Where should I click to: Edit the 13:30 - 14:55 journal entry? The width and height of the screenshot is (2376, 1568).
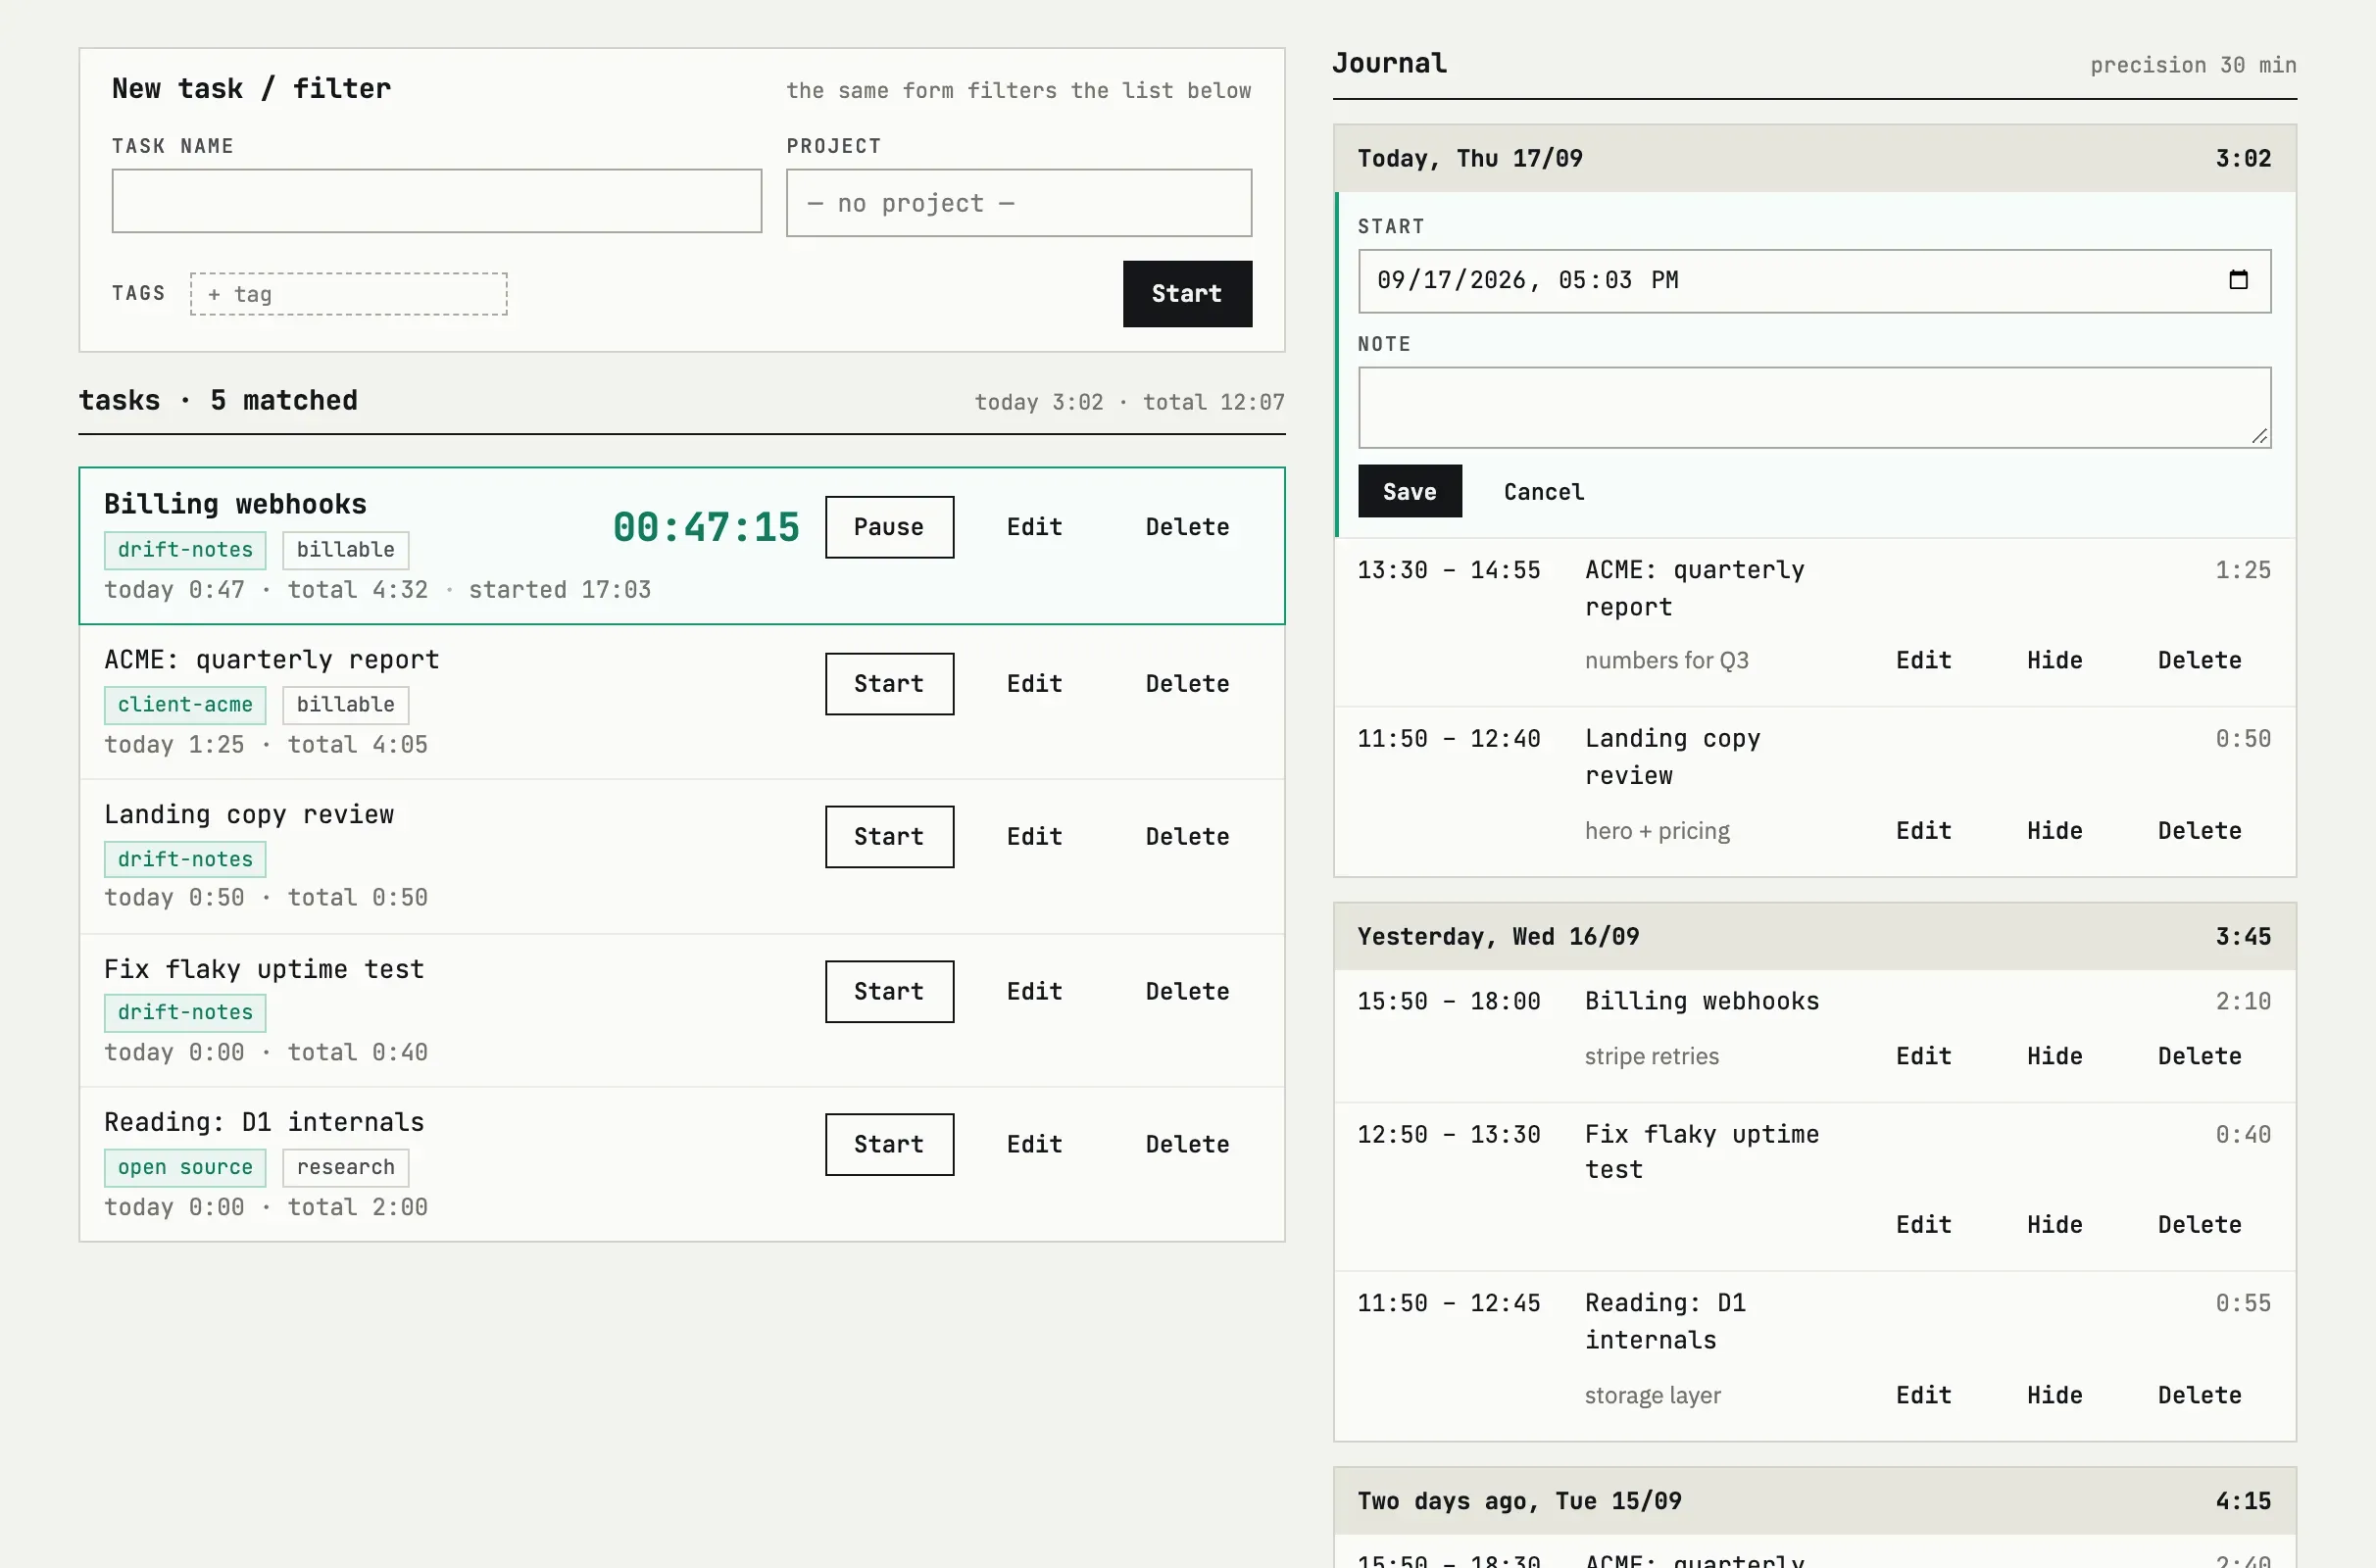pyautogui.click(x=1923, y=661)
